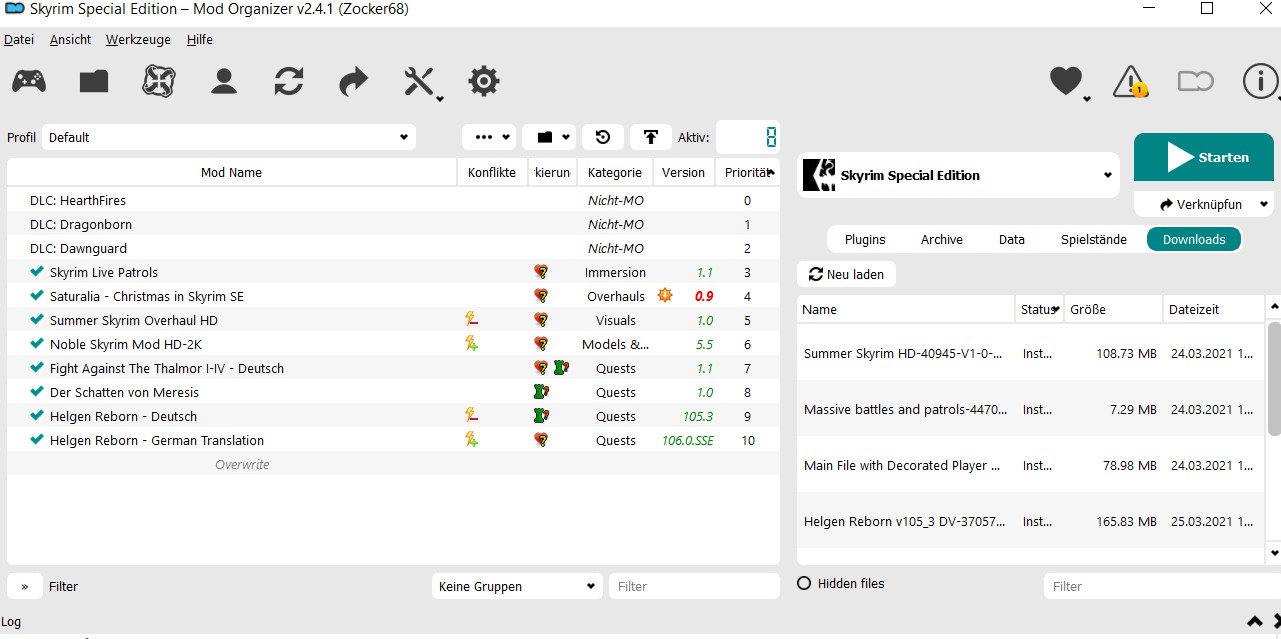Viewport: 1281px width, 639px height.
Task: Click the Neu laden button
Action: (846, 274)
